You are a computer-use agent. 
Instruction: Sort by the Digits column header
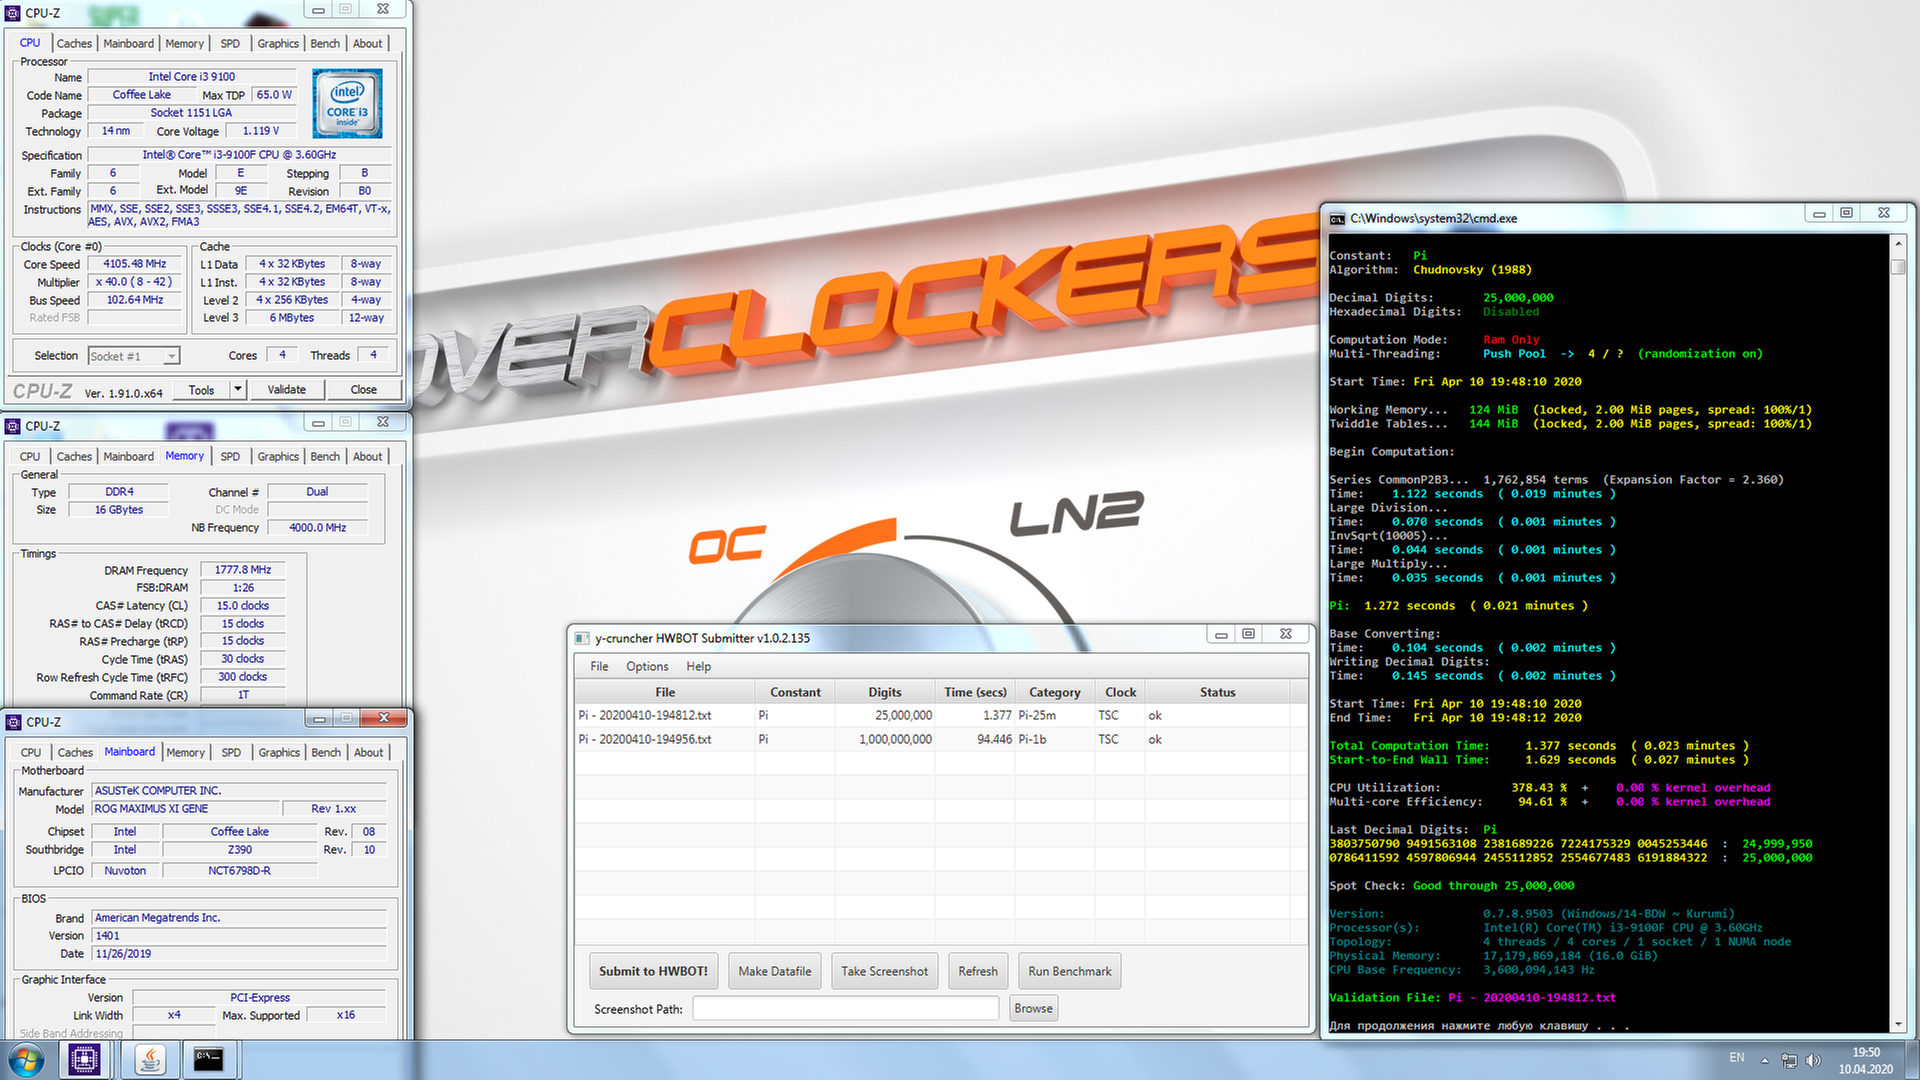point(885,692)
